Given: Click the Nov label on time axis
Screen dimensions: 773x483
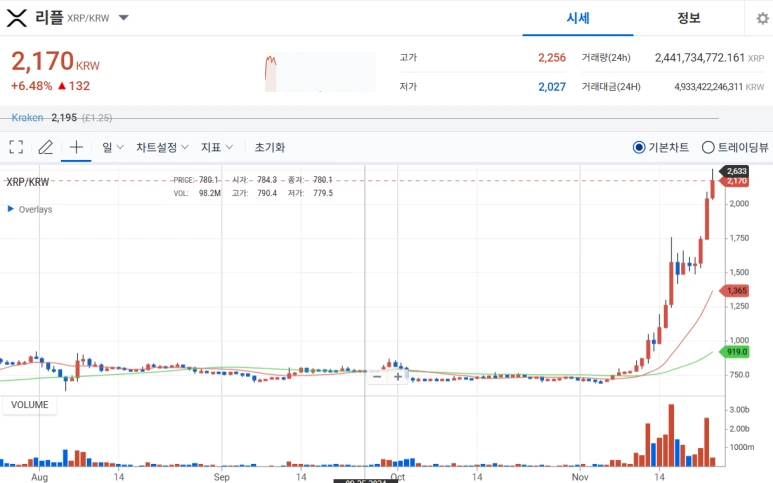Looking at the screenshot, I should 580,477.
